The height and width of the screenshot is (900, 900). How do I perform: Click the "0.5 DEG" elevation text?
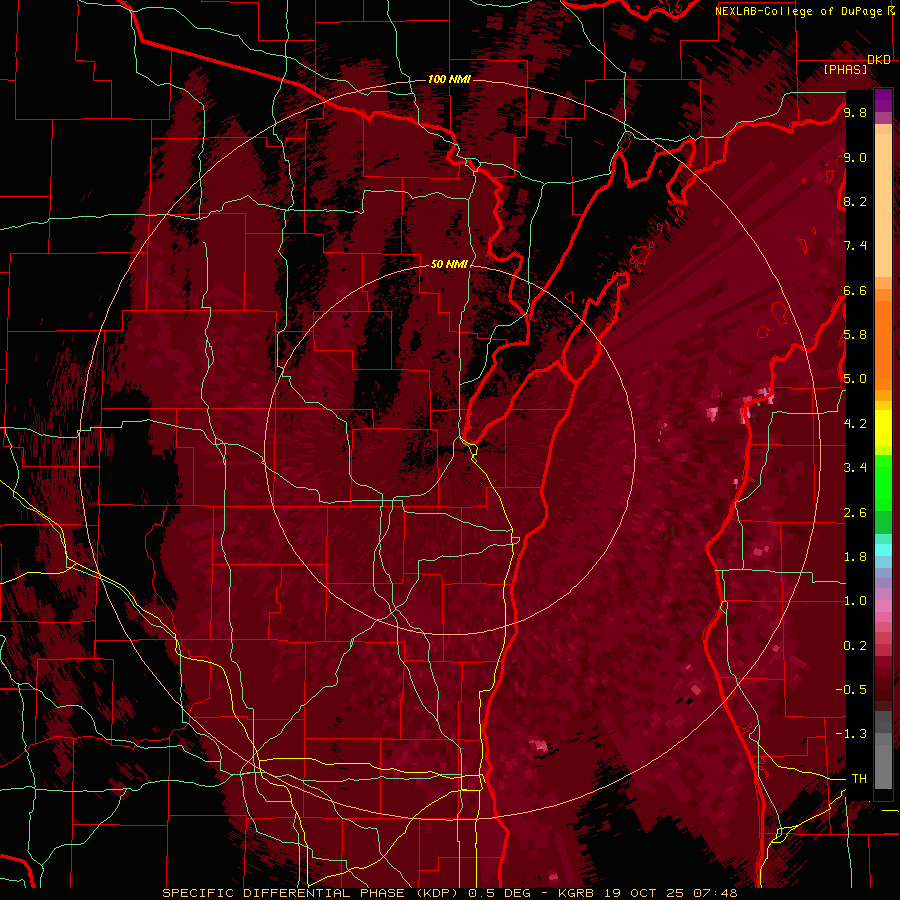click(498, 893)
